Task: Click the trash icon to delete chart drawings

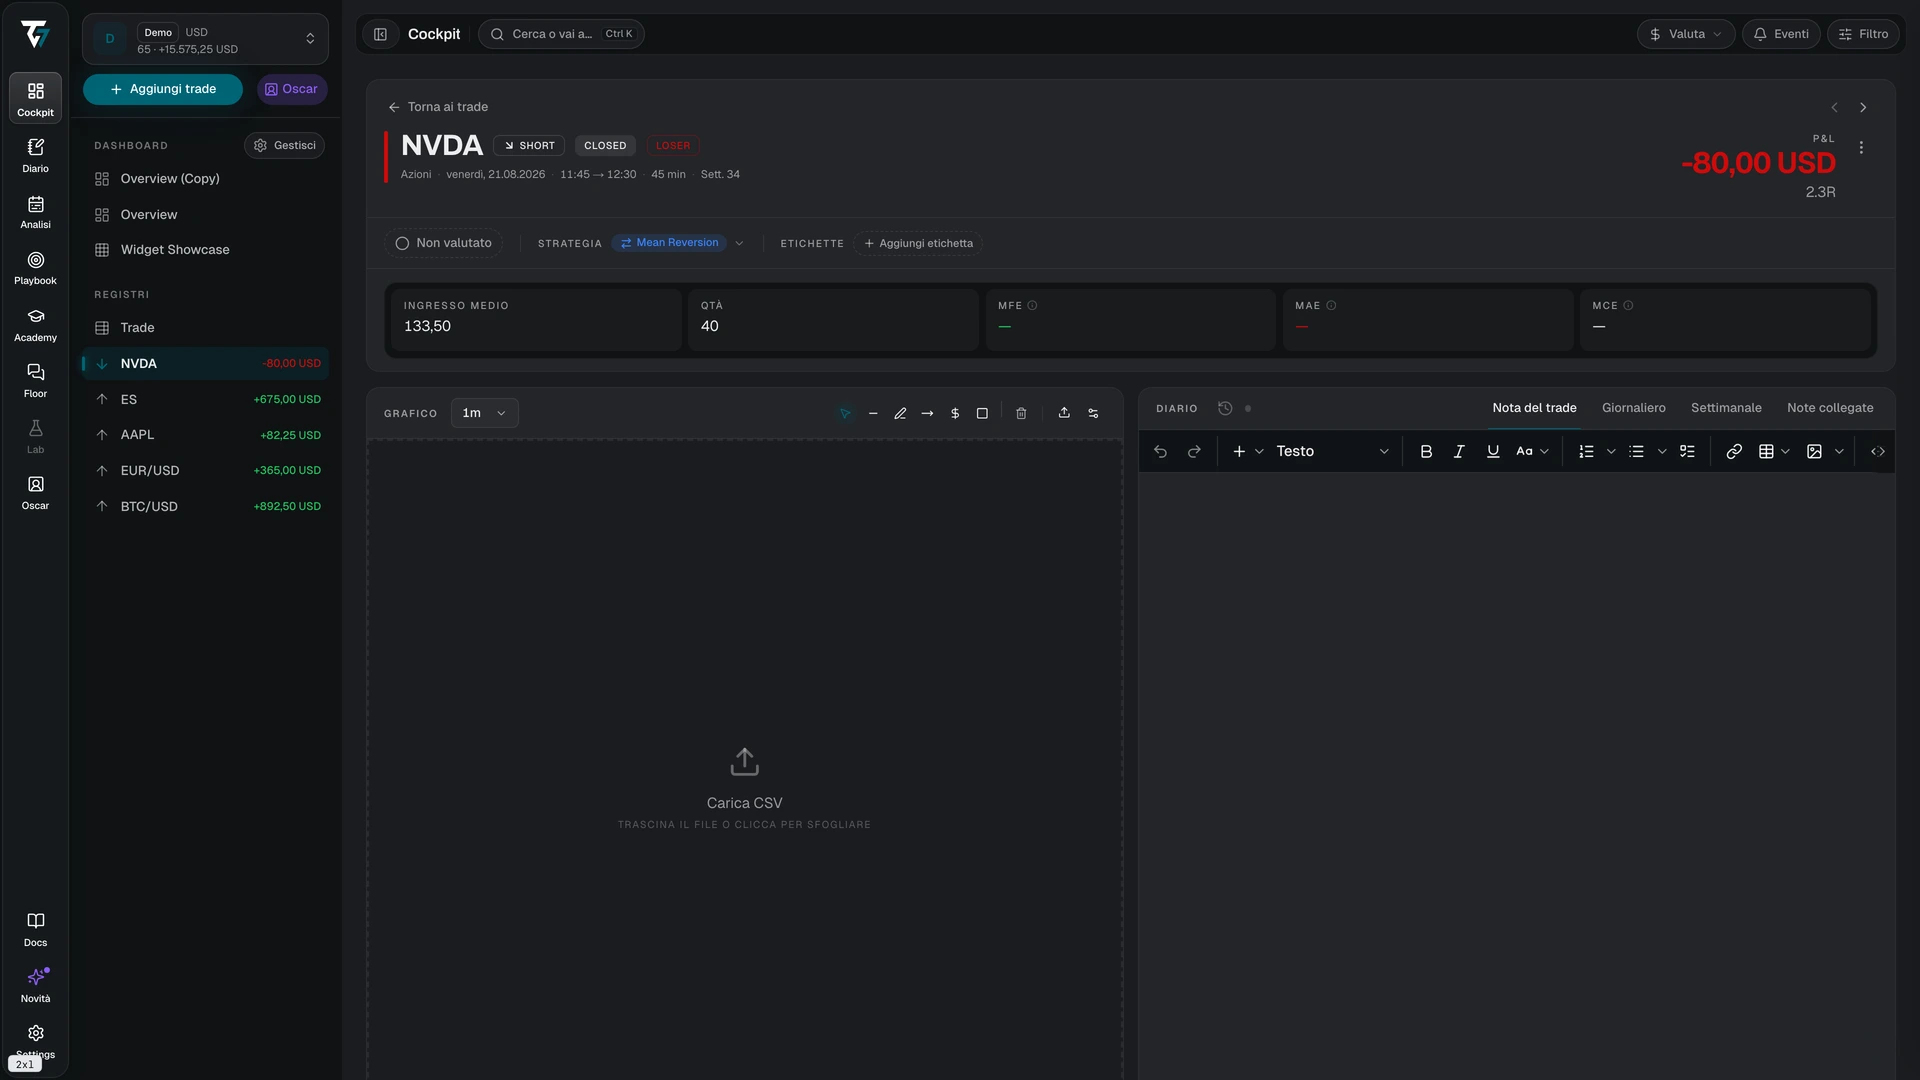Action: [x=1021, y=413]
